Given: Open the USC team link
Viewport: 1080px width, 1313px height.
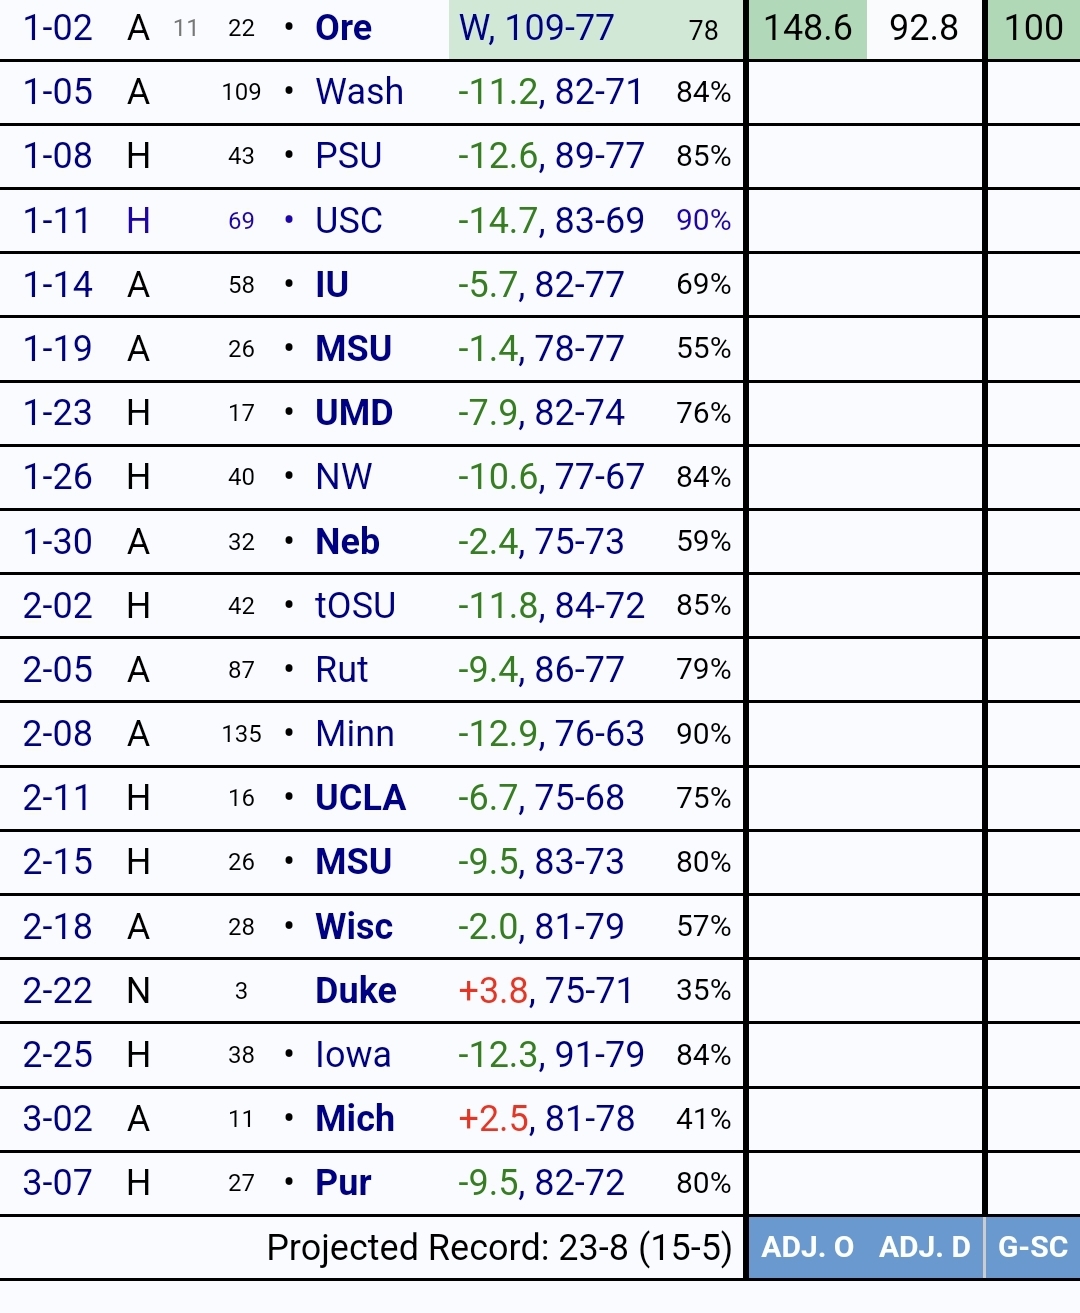Looking at the screenshot, I should 348,220.
